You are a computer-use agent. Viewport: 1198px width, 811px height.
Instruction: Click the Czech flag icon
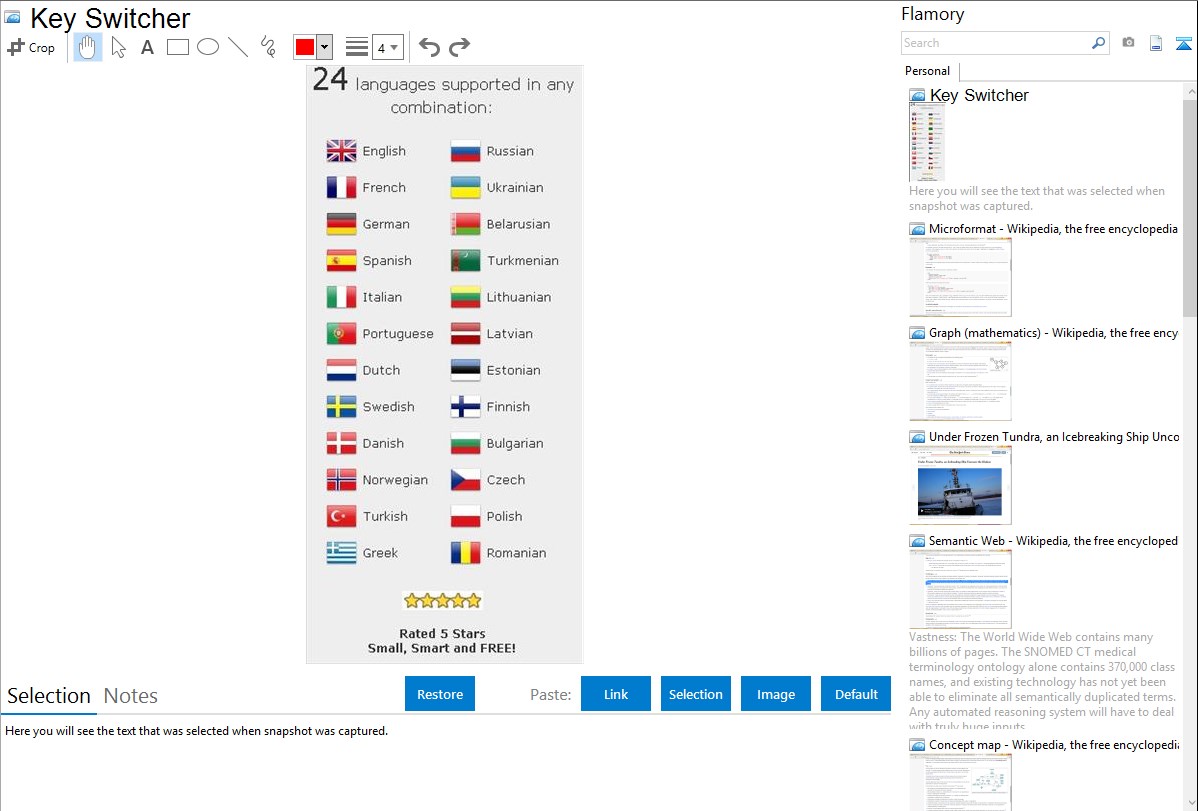click(x=465, y=479)
